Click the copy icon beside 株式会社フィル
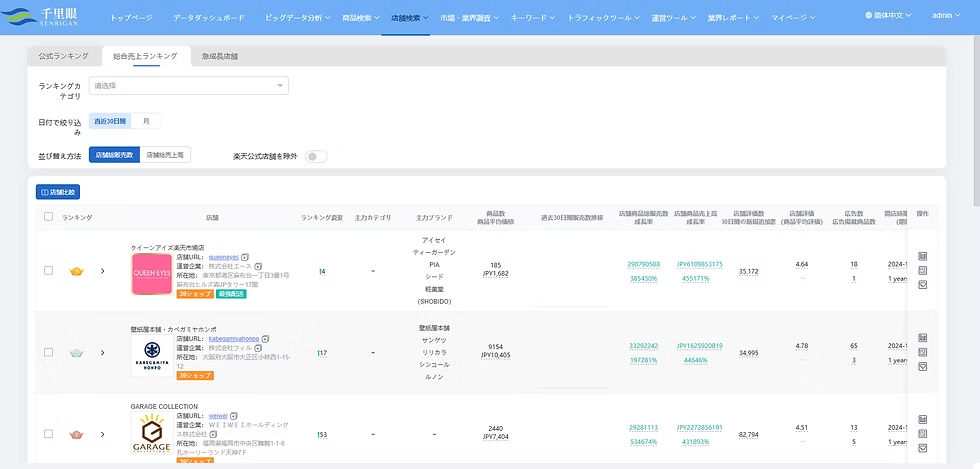 (258, 348)
